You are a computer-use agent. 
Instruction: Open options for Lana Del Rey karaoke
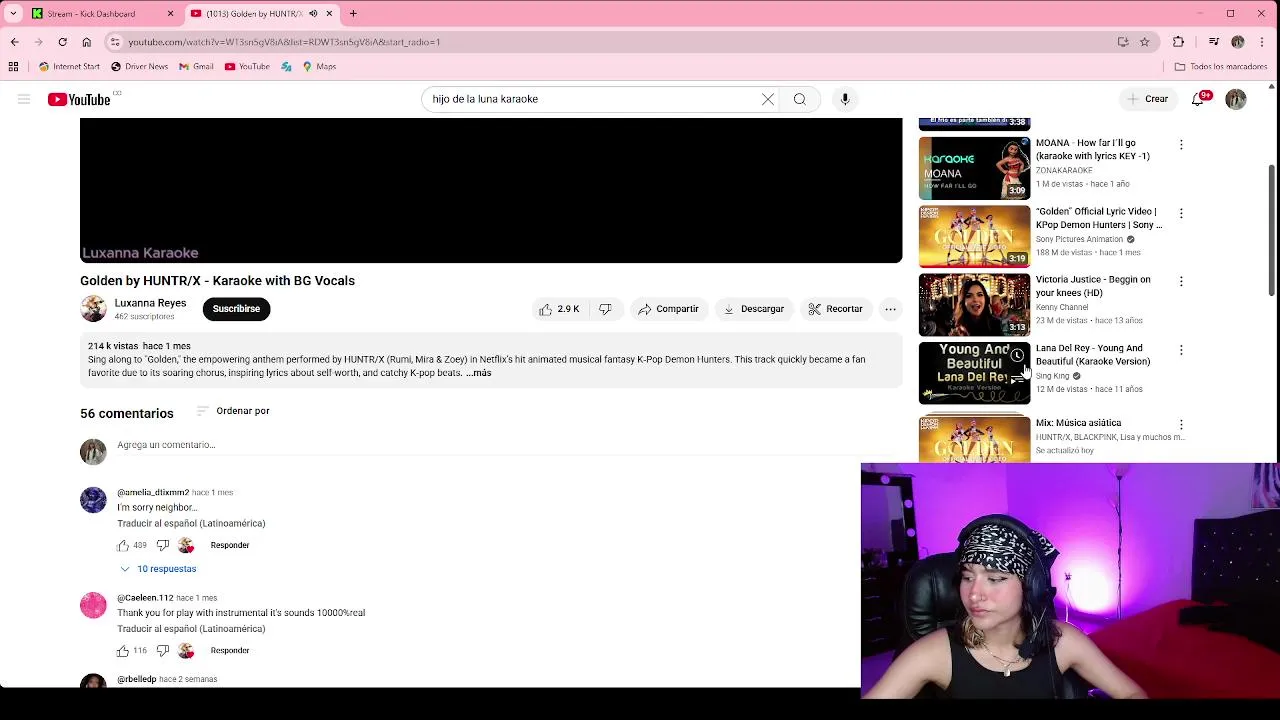tap(1181, 350)
